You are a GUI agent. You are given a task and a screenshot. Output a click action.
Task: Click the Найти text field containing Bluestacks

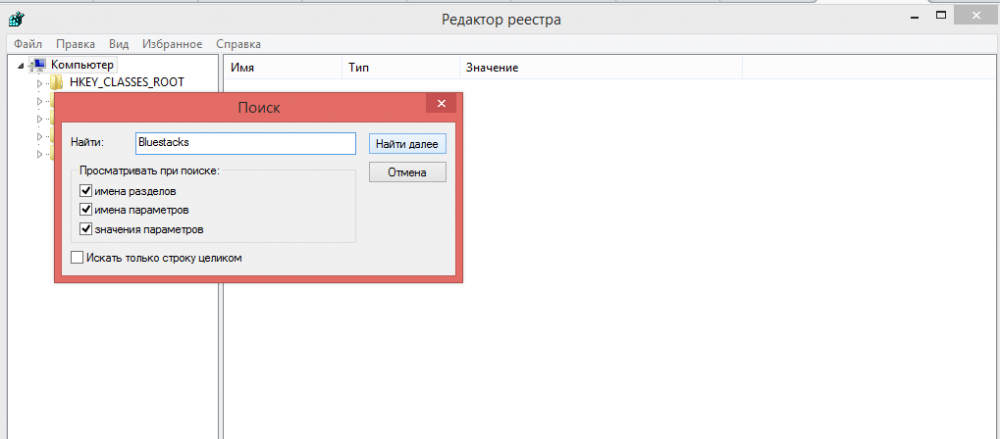click(245, 143)
